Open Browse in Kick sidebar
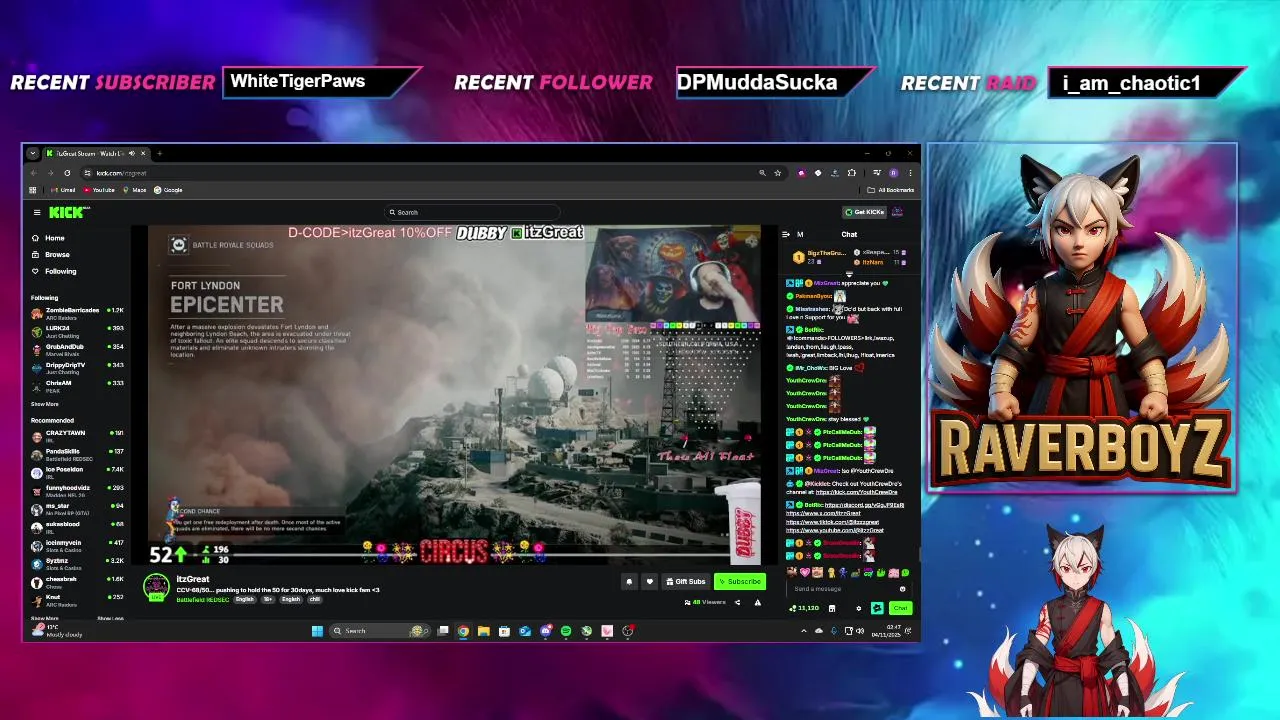Viewport: 1280px width, 720px height. tap(50, 254)
